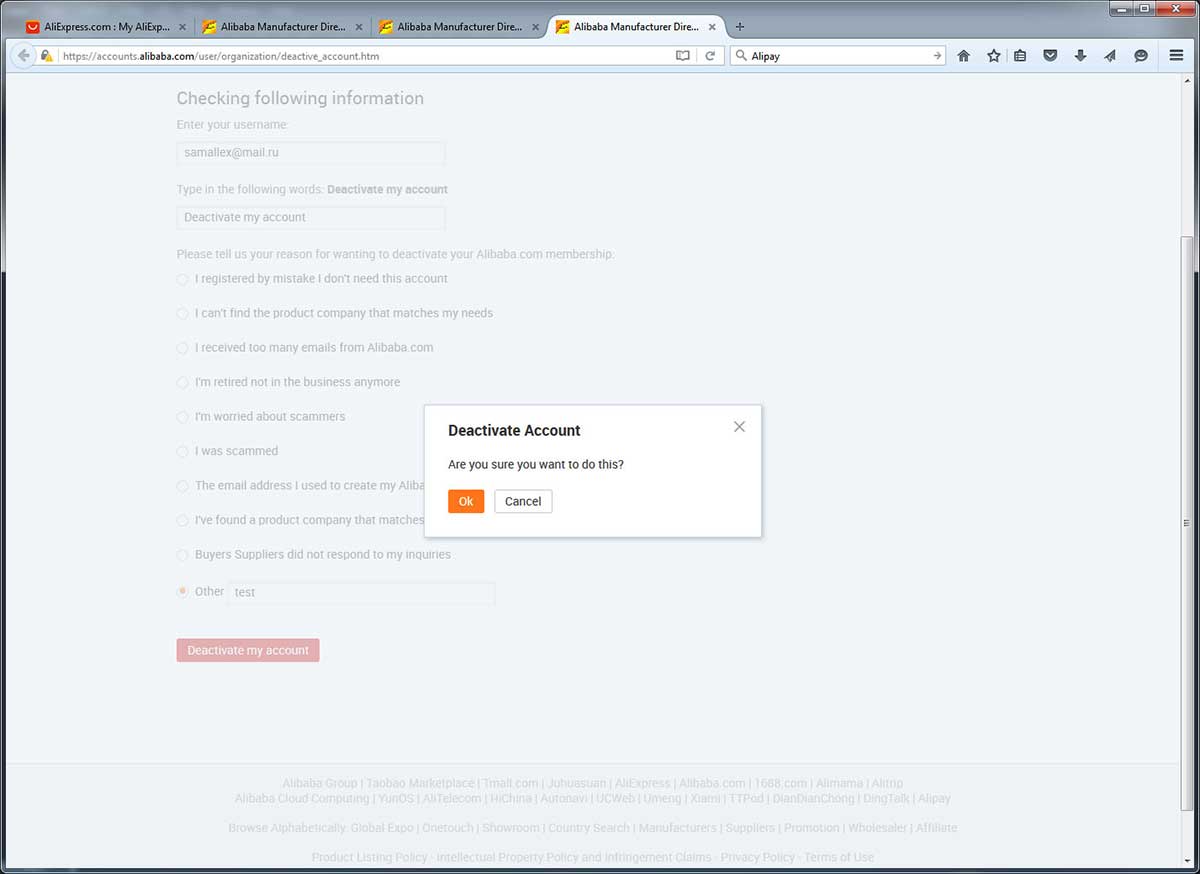Follow the UCWeb footer link
Image resolution: width=1200 pixels, height=874 pixels.
click(615, 798)
